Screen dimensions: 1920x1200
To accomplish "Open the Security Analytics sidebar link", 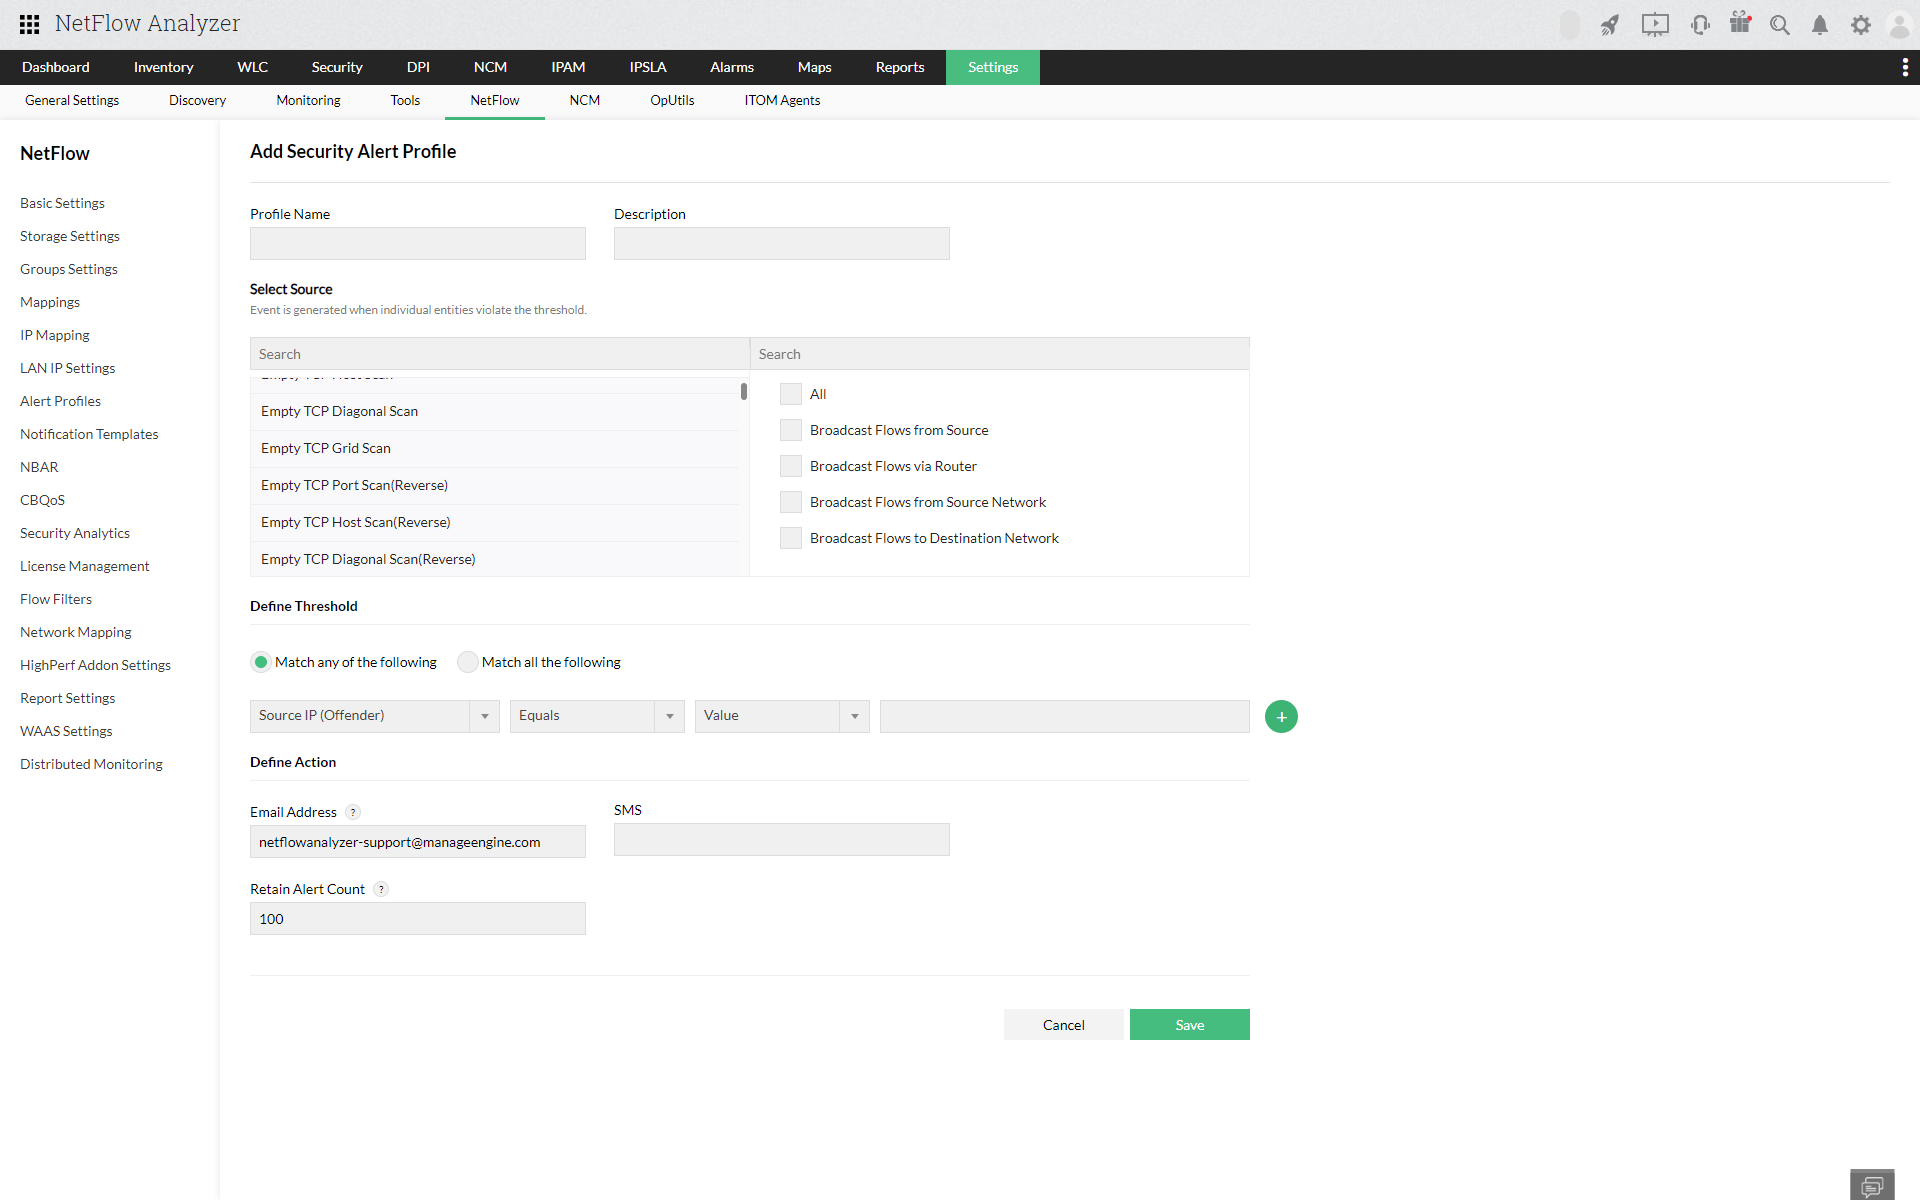I will [75, 533].
